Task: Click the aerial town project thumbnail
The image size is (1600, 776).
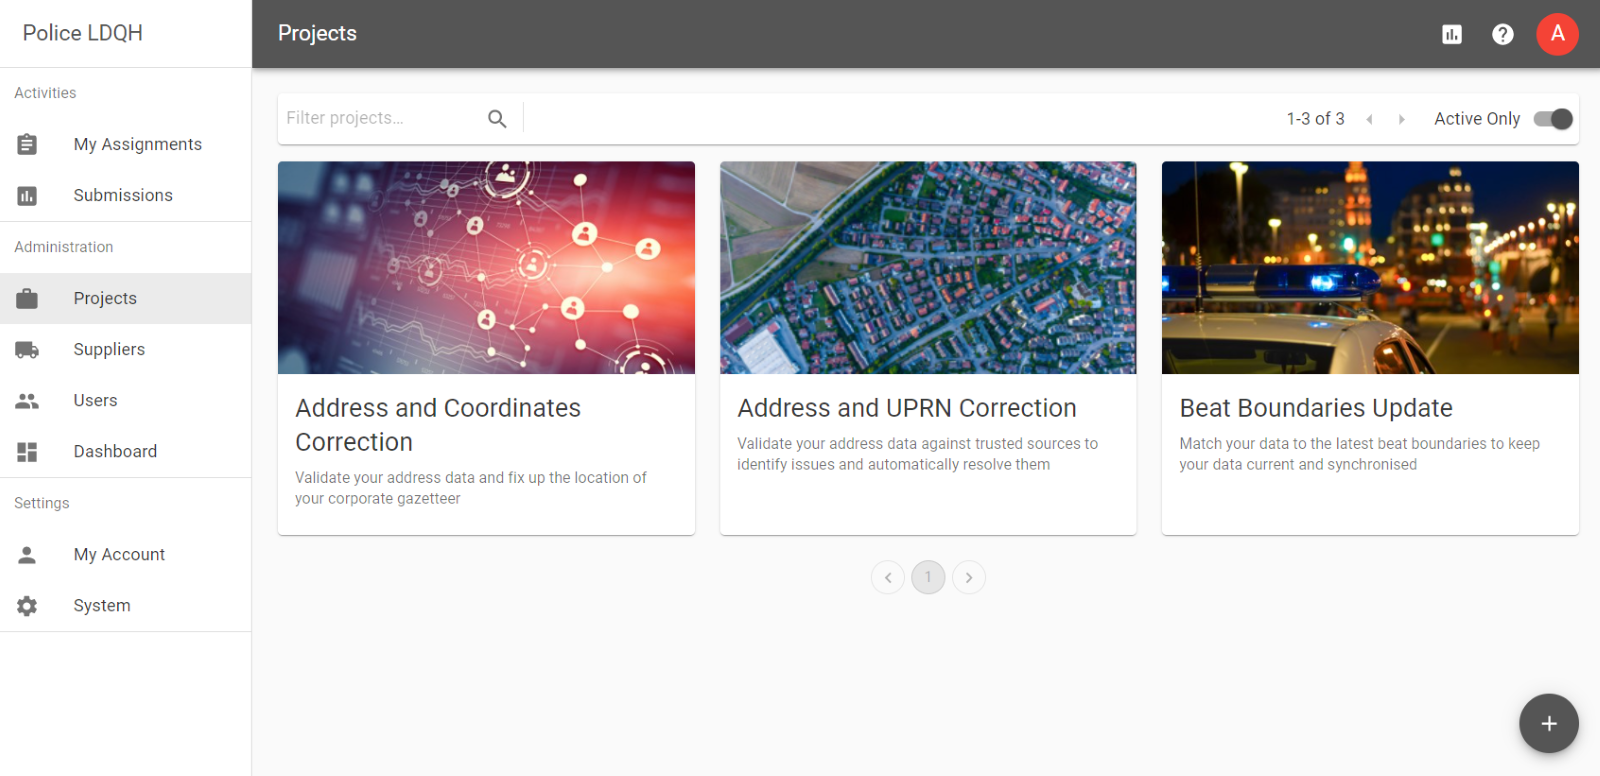Action: point(928,268)
